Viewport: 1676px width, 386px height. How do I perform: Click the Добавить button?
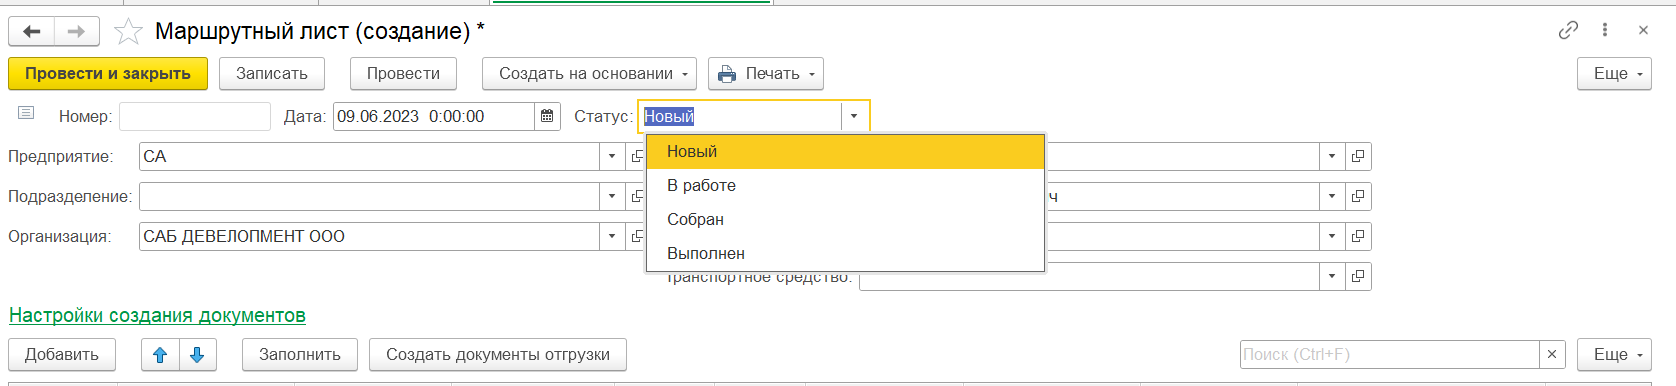pos(62,354)
